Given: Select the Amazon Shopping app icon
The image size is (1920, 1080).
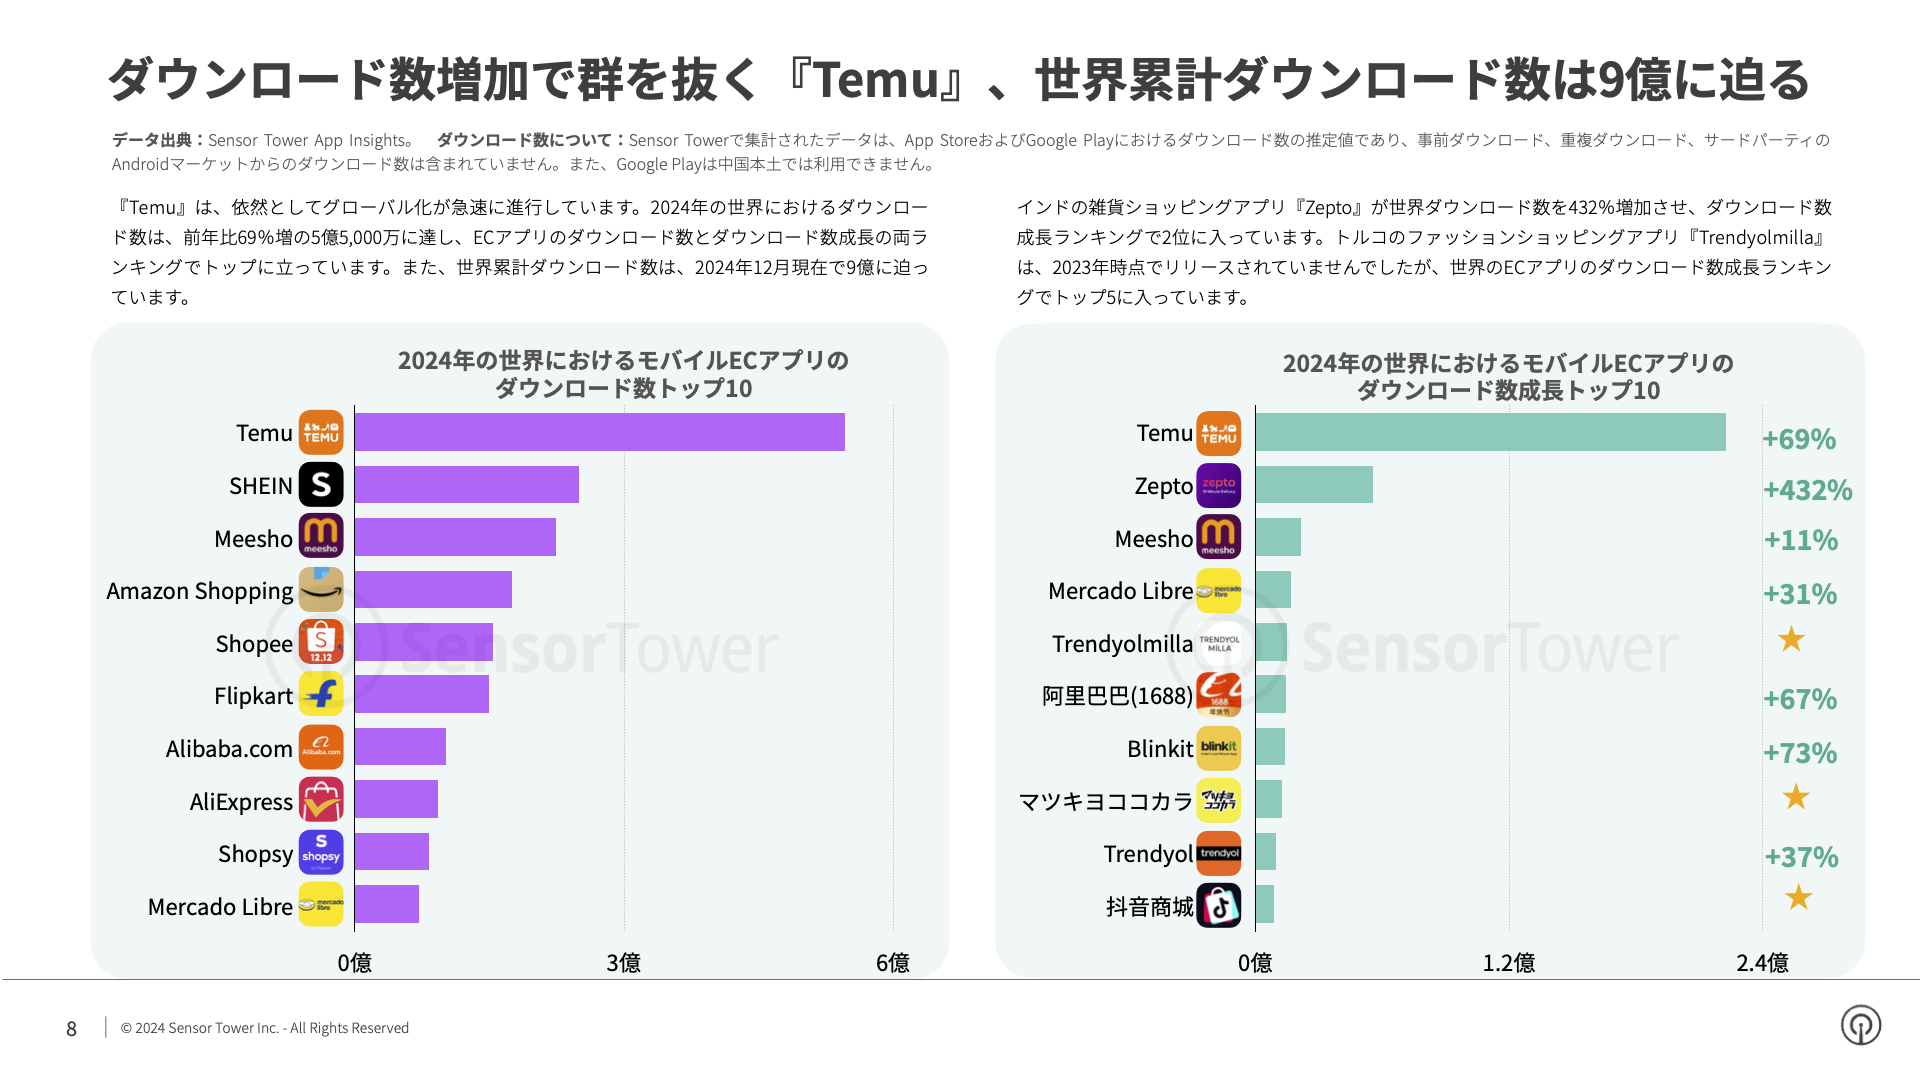Looking at the screenshot, I should [x=321, y=590].
